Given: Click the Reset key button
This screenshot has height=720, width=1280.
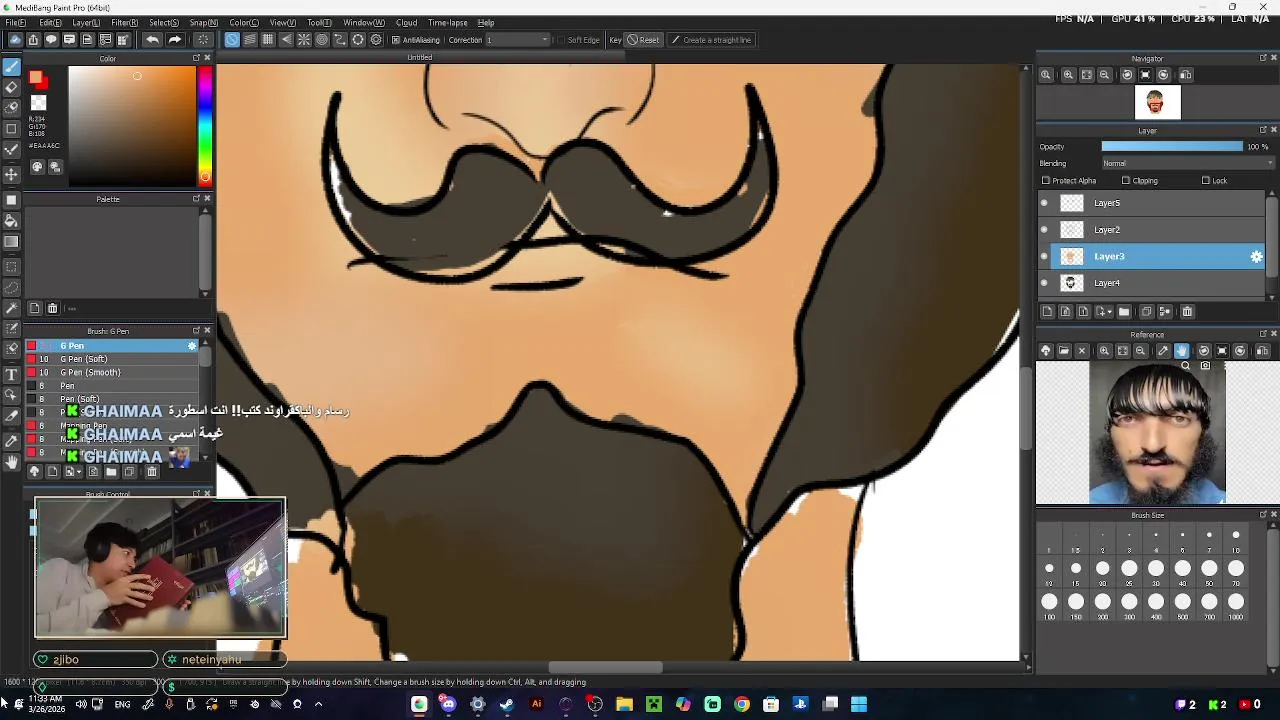Looking at the screenshot, I should coord(643,40).
